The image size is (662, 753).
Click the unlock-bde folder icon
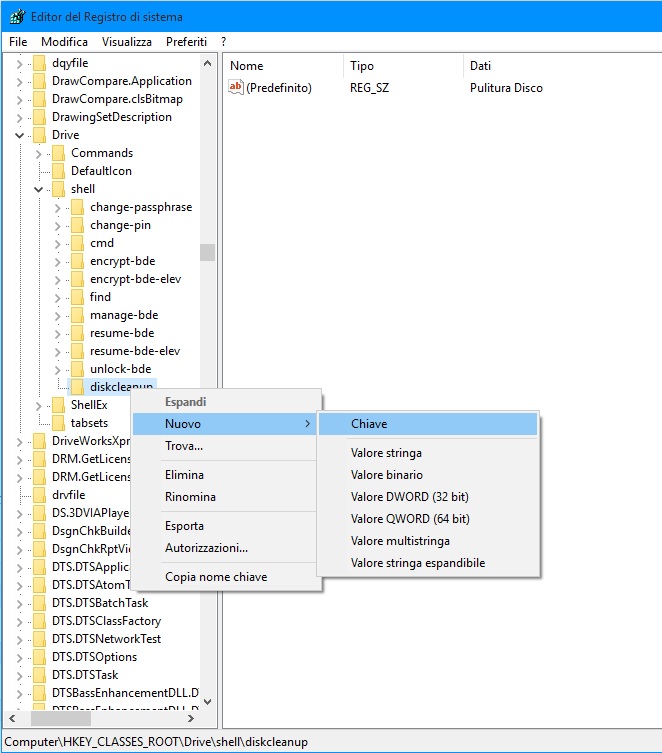[77, 369]
